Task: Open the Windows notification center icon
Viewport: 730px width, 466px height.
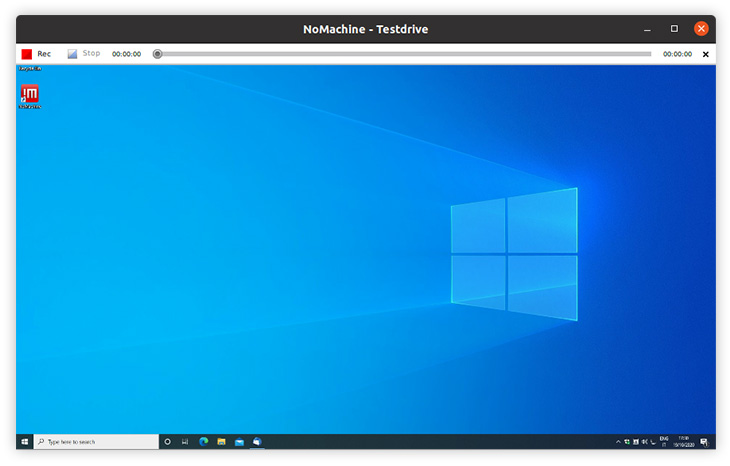Action: [x=705, y=441]
